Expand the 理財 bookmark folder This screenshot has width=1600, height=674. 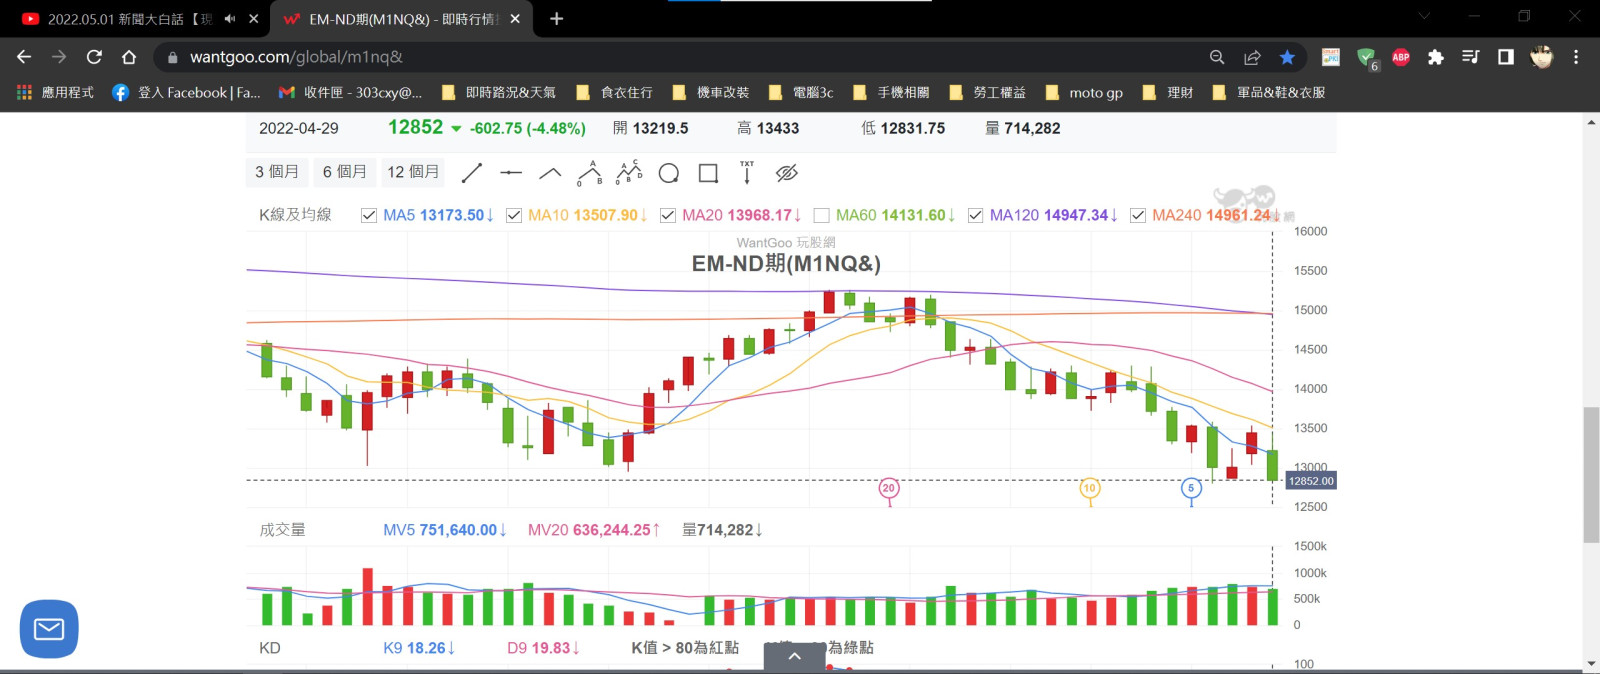pos(1168,92)
